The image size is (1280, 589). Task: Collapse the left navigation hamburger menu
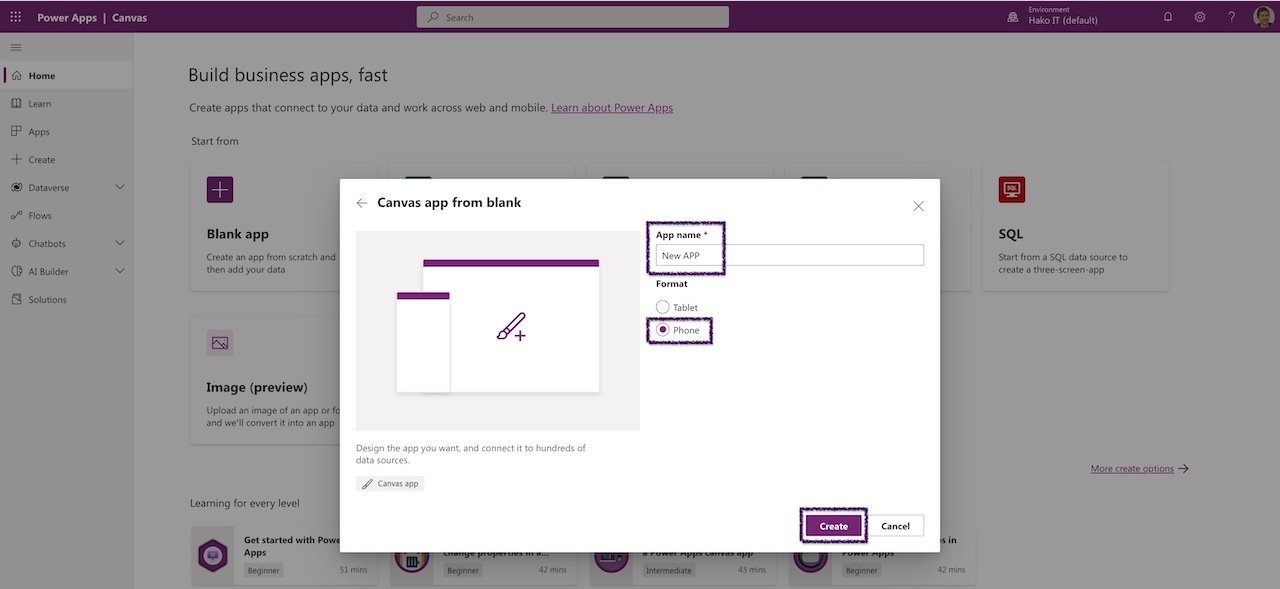[16, 47]
